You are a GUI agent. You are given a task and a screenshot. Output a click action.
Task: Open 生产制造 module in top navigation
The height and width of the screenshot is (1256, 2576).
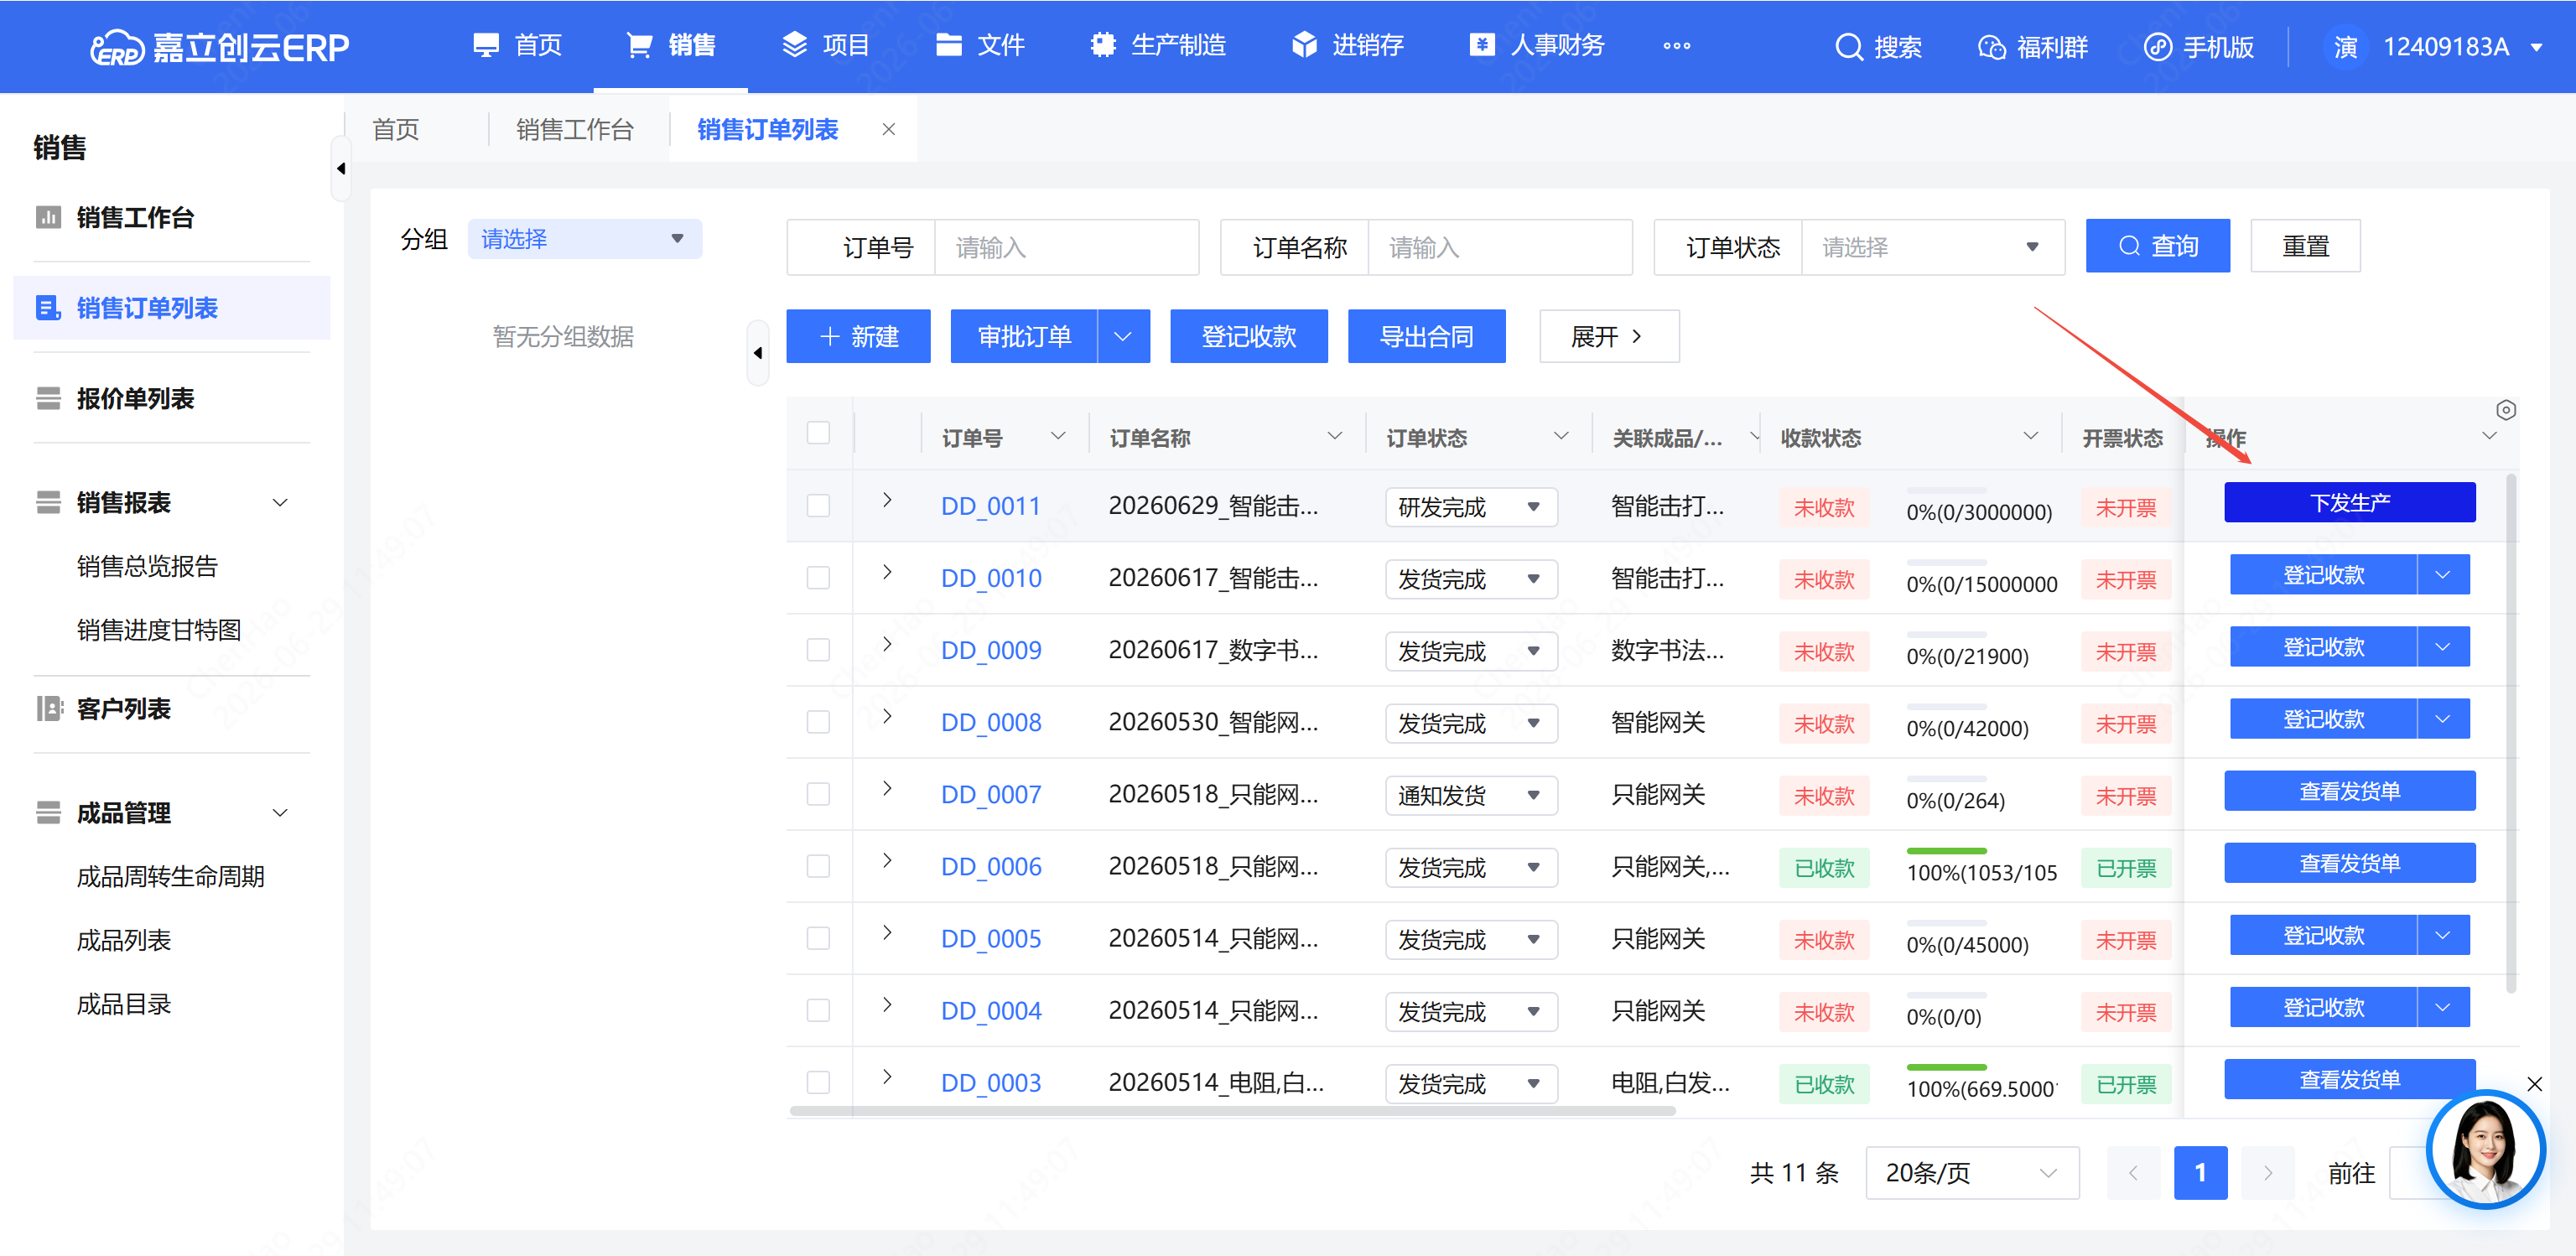[x=1158, y=46]
